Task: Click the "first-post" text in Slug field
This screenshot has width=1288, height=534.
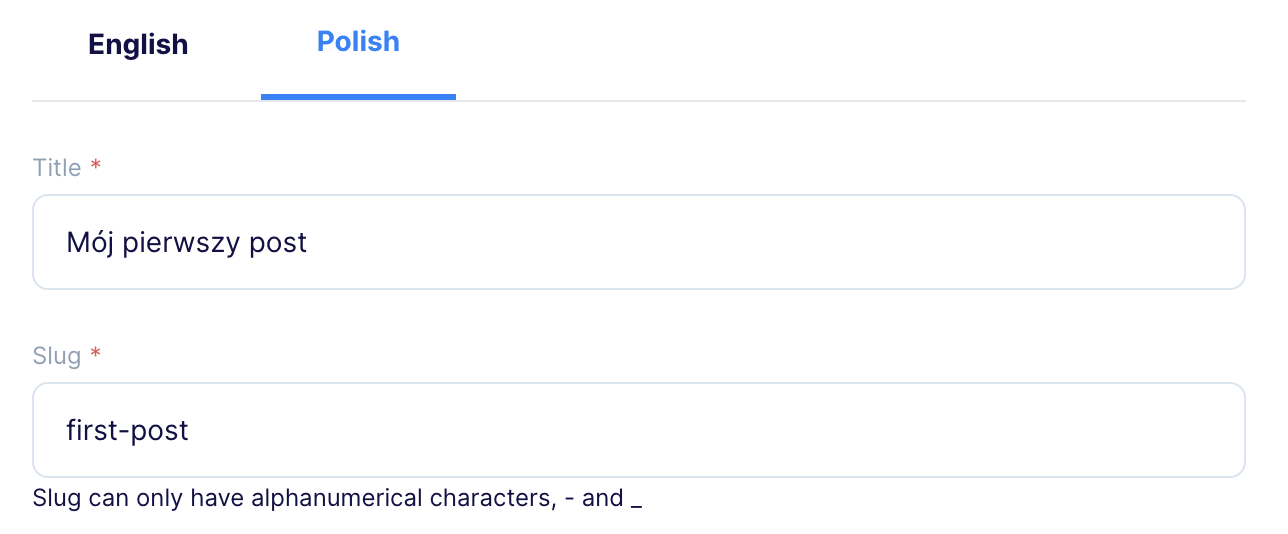Action: click(x=127, y=431)
